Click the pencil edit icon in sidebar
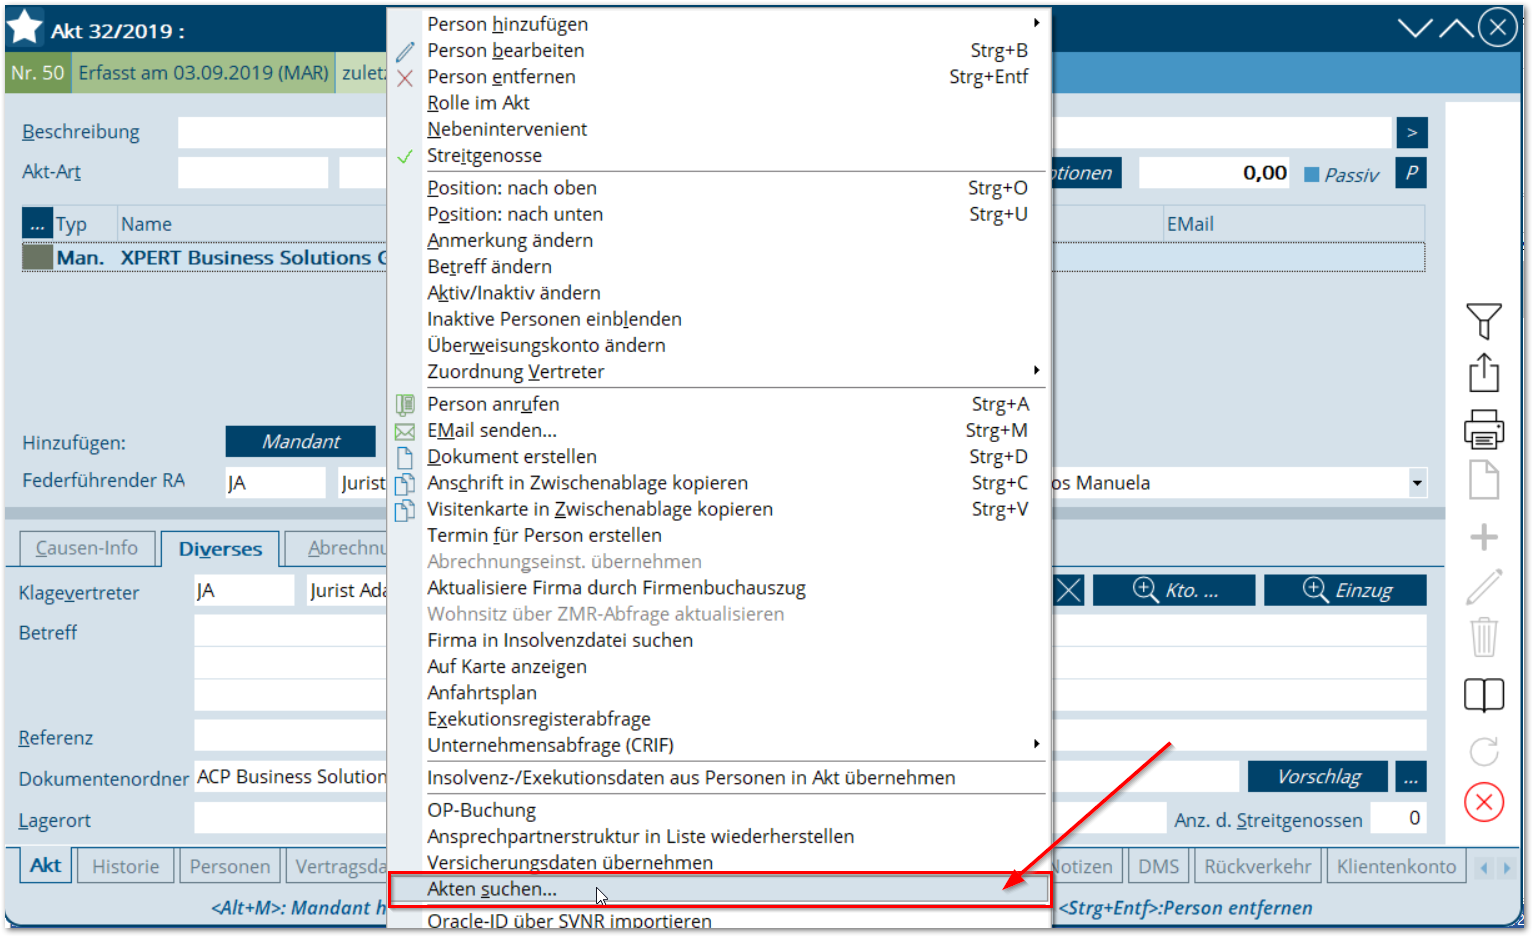1533x937 pixels. [1484, 587]
